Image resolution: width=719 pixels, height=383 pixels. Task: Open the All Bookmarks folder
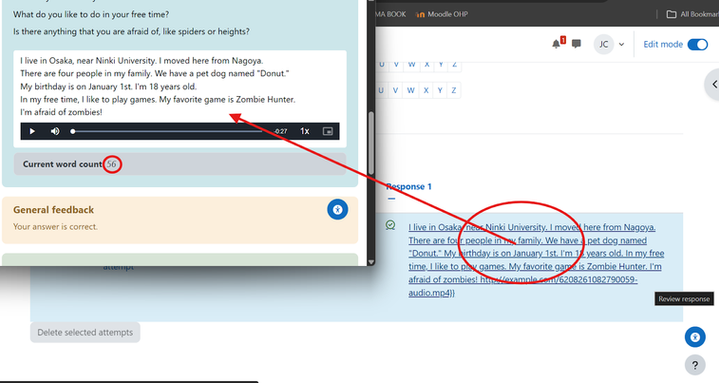pyautogui.click(x=692, y=14)
